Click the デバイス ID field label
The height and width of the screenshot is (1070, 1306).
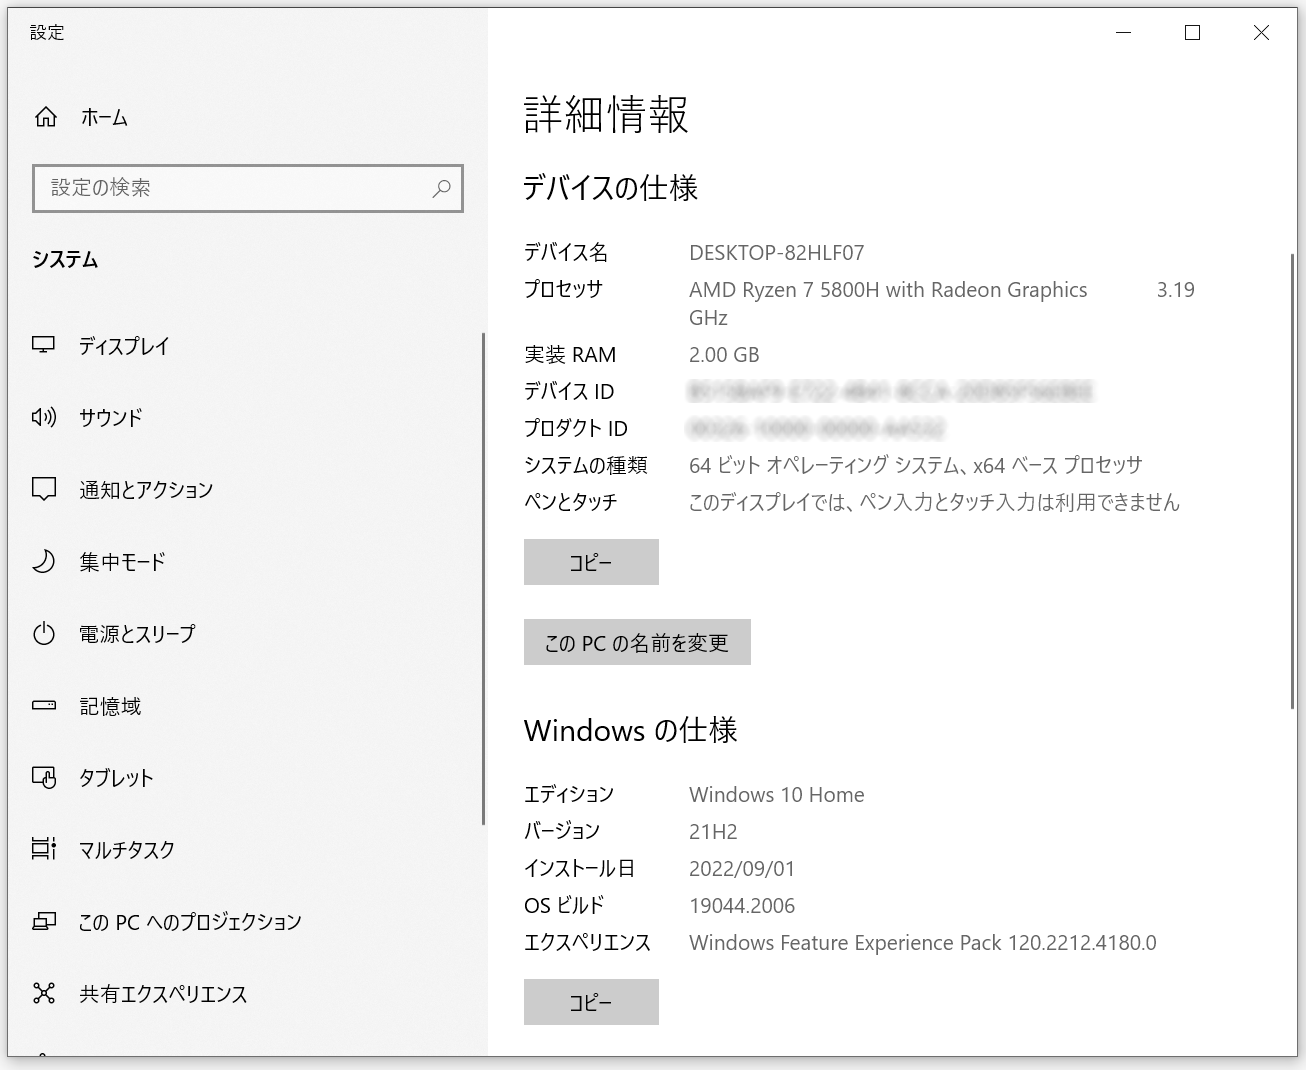(569, 392)
